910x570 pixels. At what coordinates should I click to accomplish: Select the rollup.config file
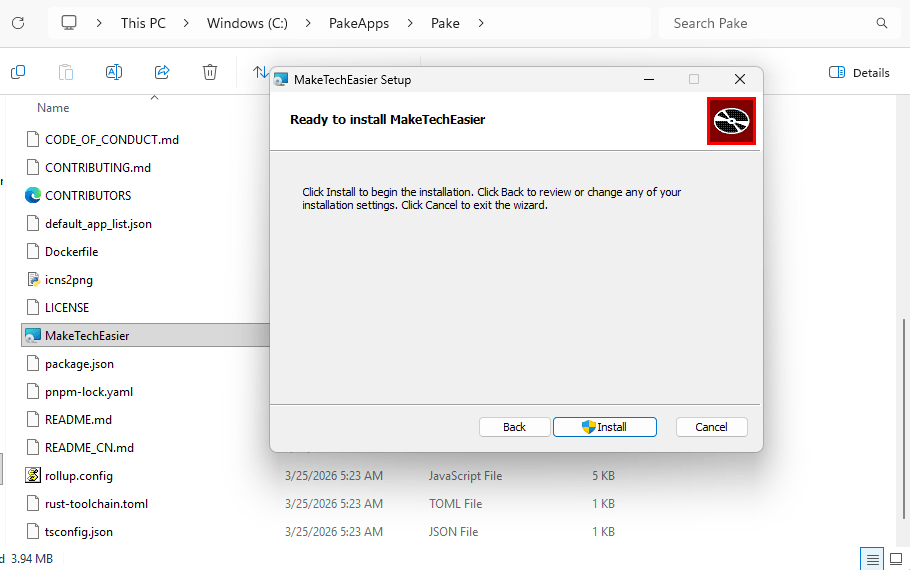(x=79, y=476)
